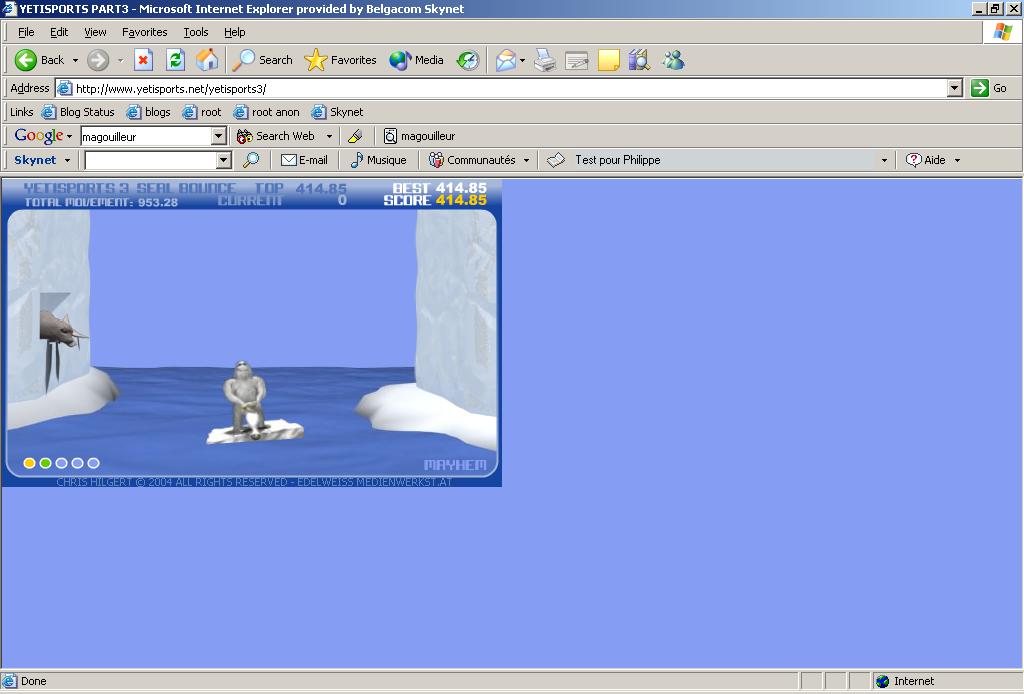
Task: Expand the Forward button history dropdown arrow
Action: 121,60
